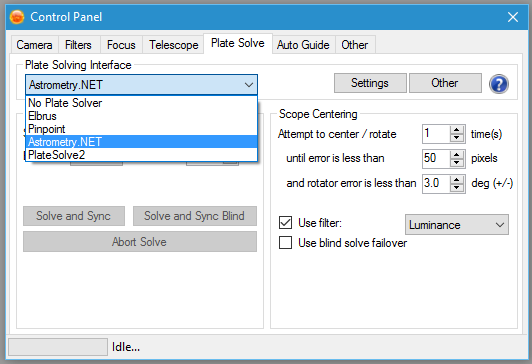The width and height of the screenshot is (532, 364).
Task: Increase rotator error degrees value
Action: click(x=457, y=180)
